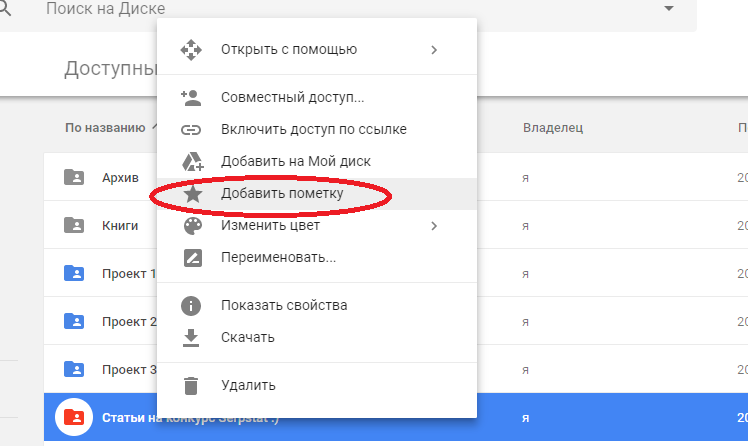Click the rename pencil icon
The width and height of the screenshot is (748, 446).
coord(193,258)
